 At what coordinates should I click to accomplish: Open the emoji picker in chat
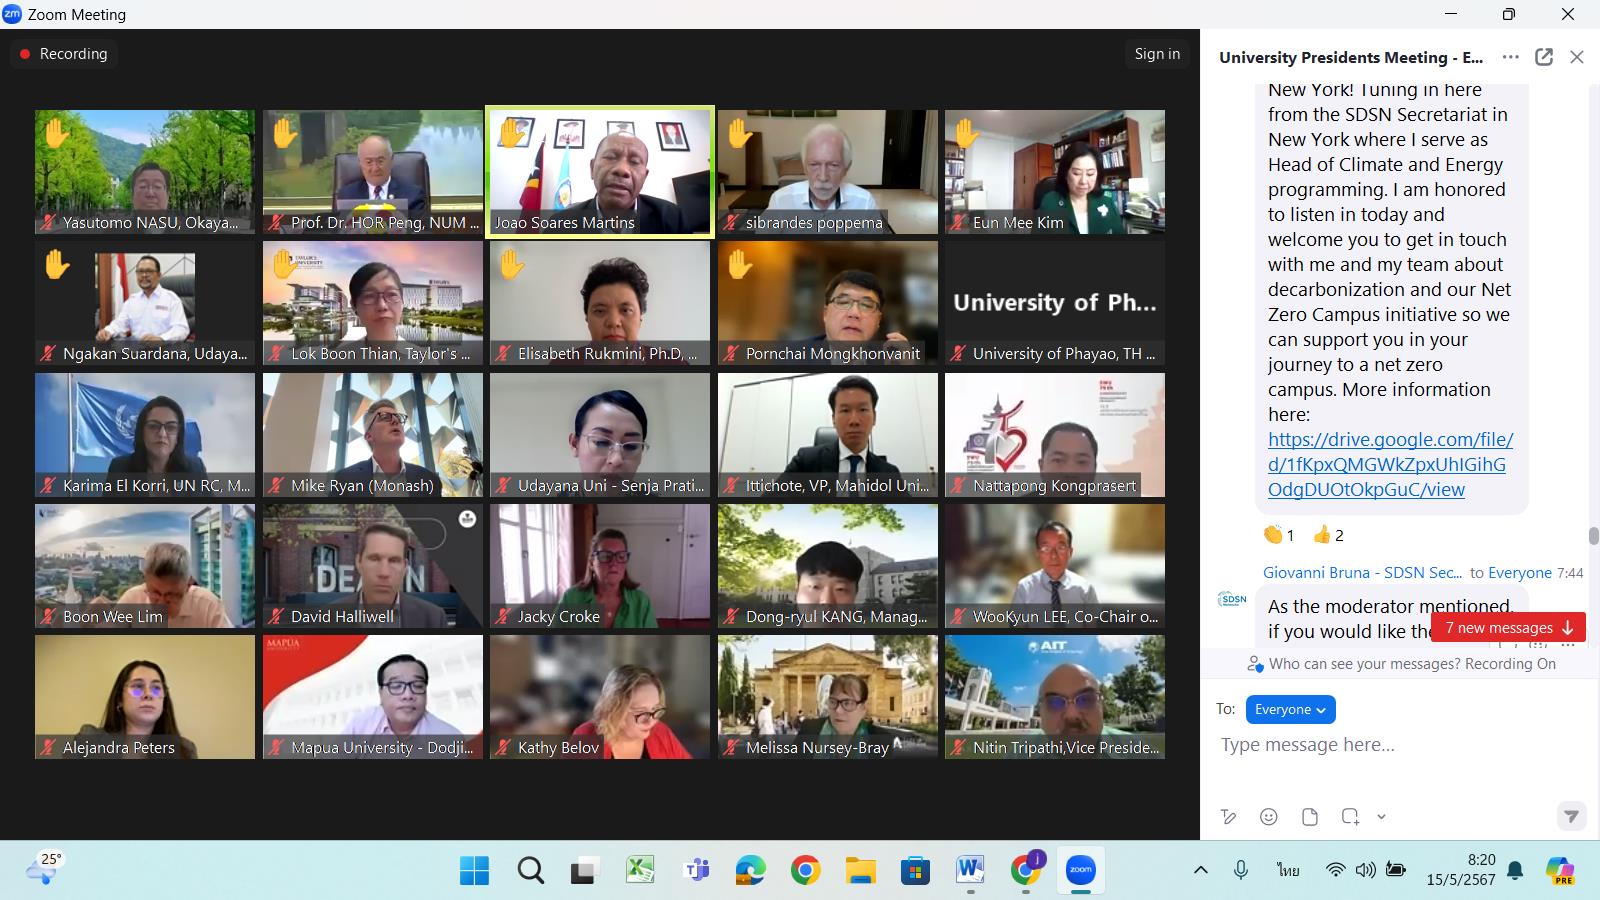pos(1269,817)
